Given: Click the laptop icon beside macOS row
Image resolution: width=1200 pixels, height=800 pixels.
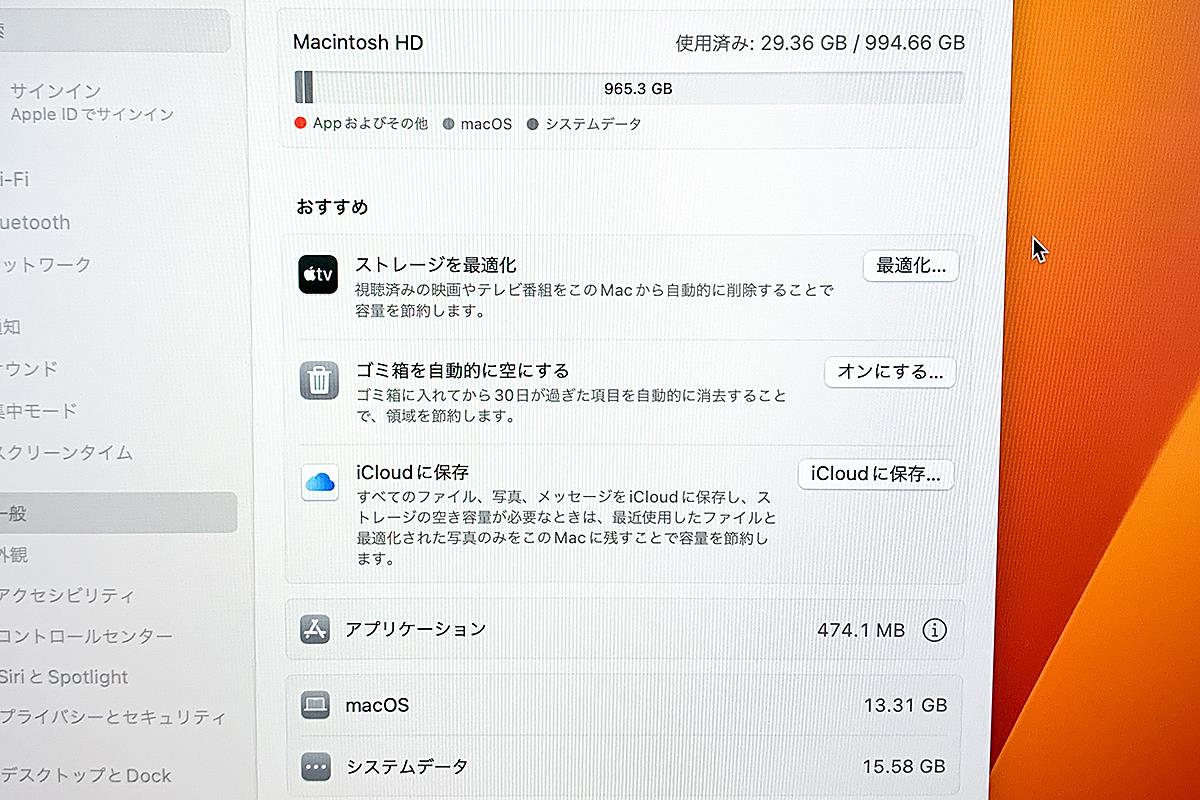Looking at the screenshot, I should [316, 705].
